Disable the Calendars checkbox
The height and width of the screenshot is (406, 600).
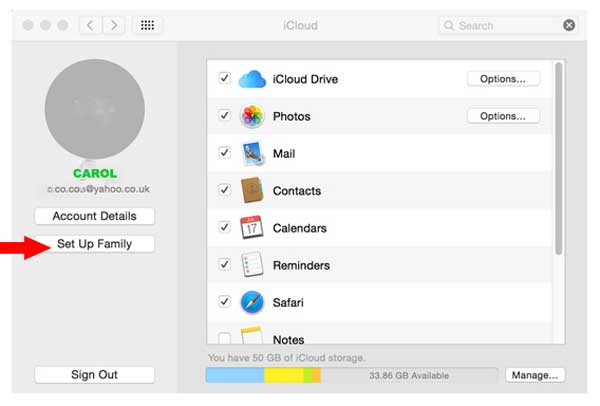click(x=225, y=227)
